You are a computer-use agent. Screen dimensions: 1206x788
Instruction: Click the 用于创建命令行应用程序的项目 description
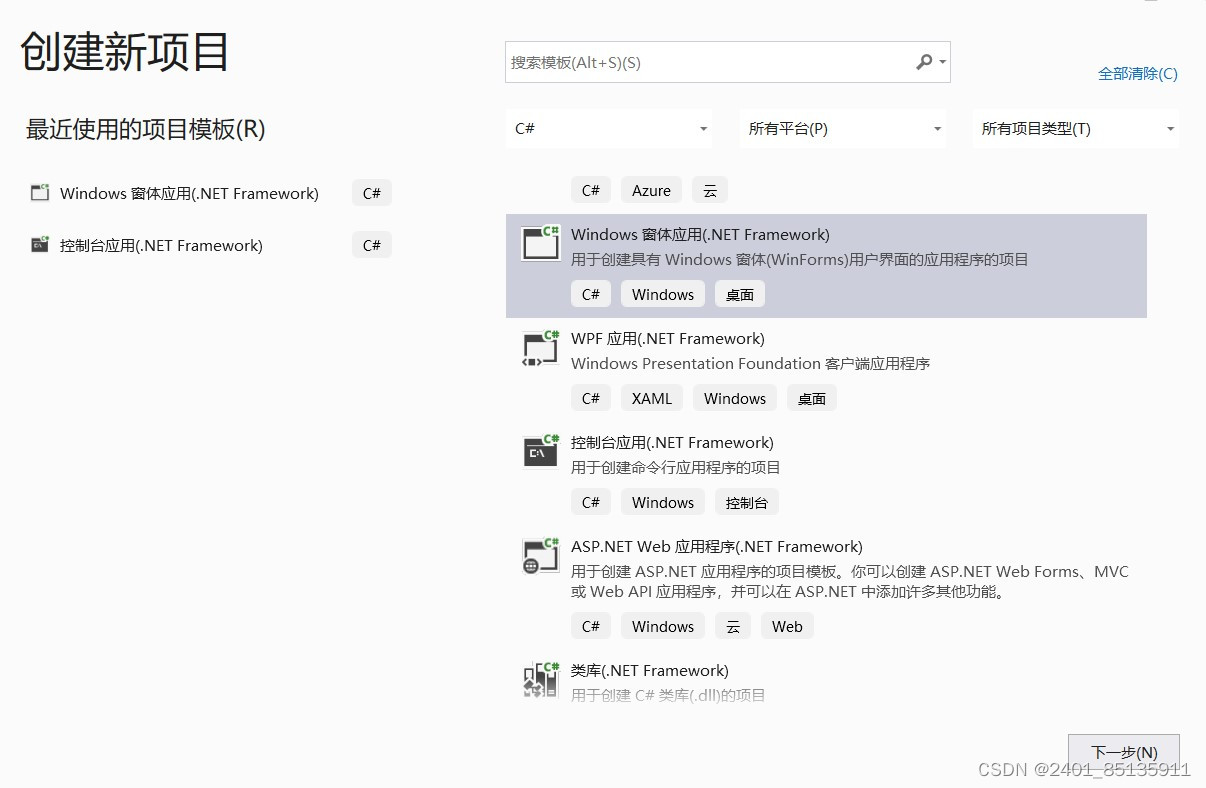676,467
